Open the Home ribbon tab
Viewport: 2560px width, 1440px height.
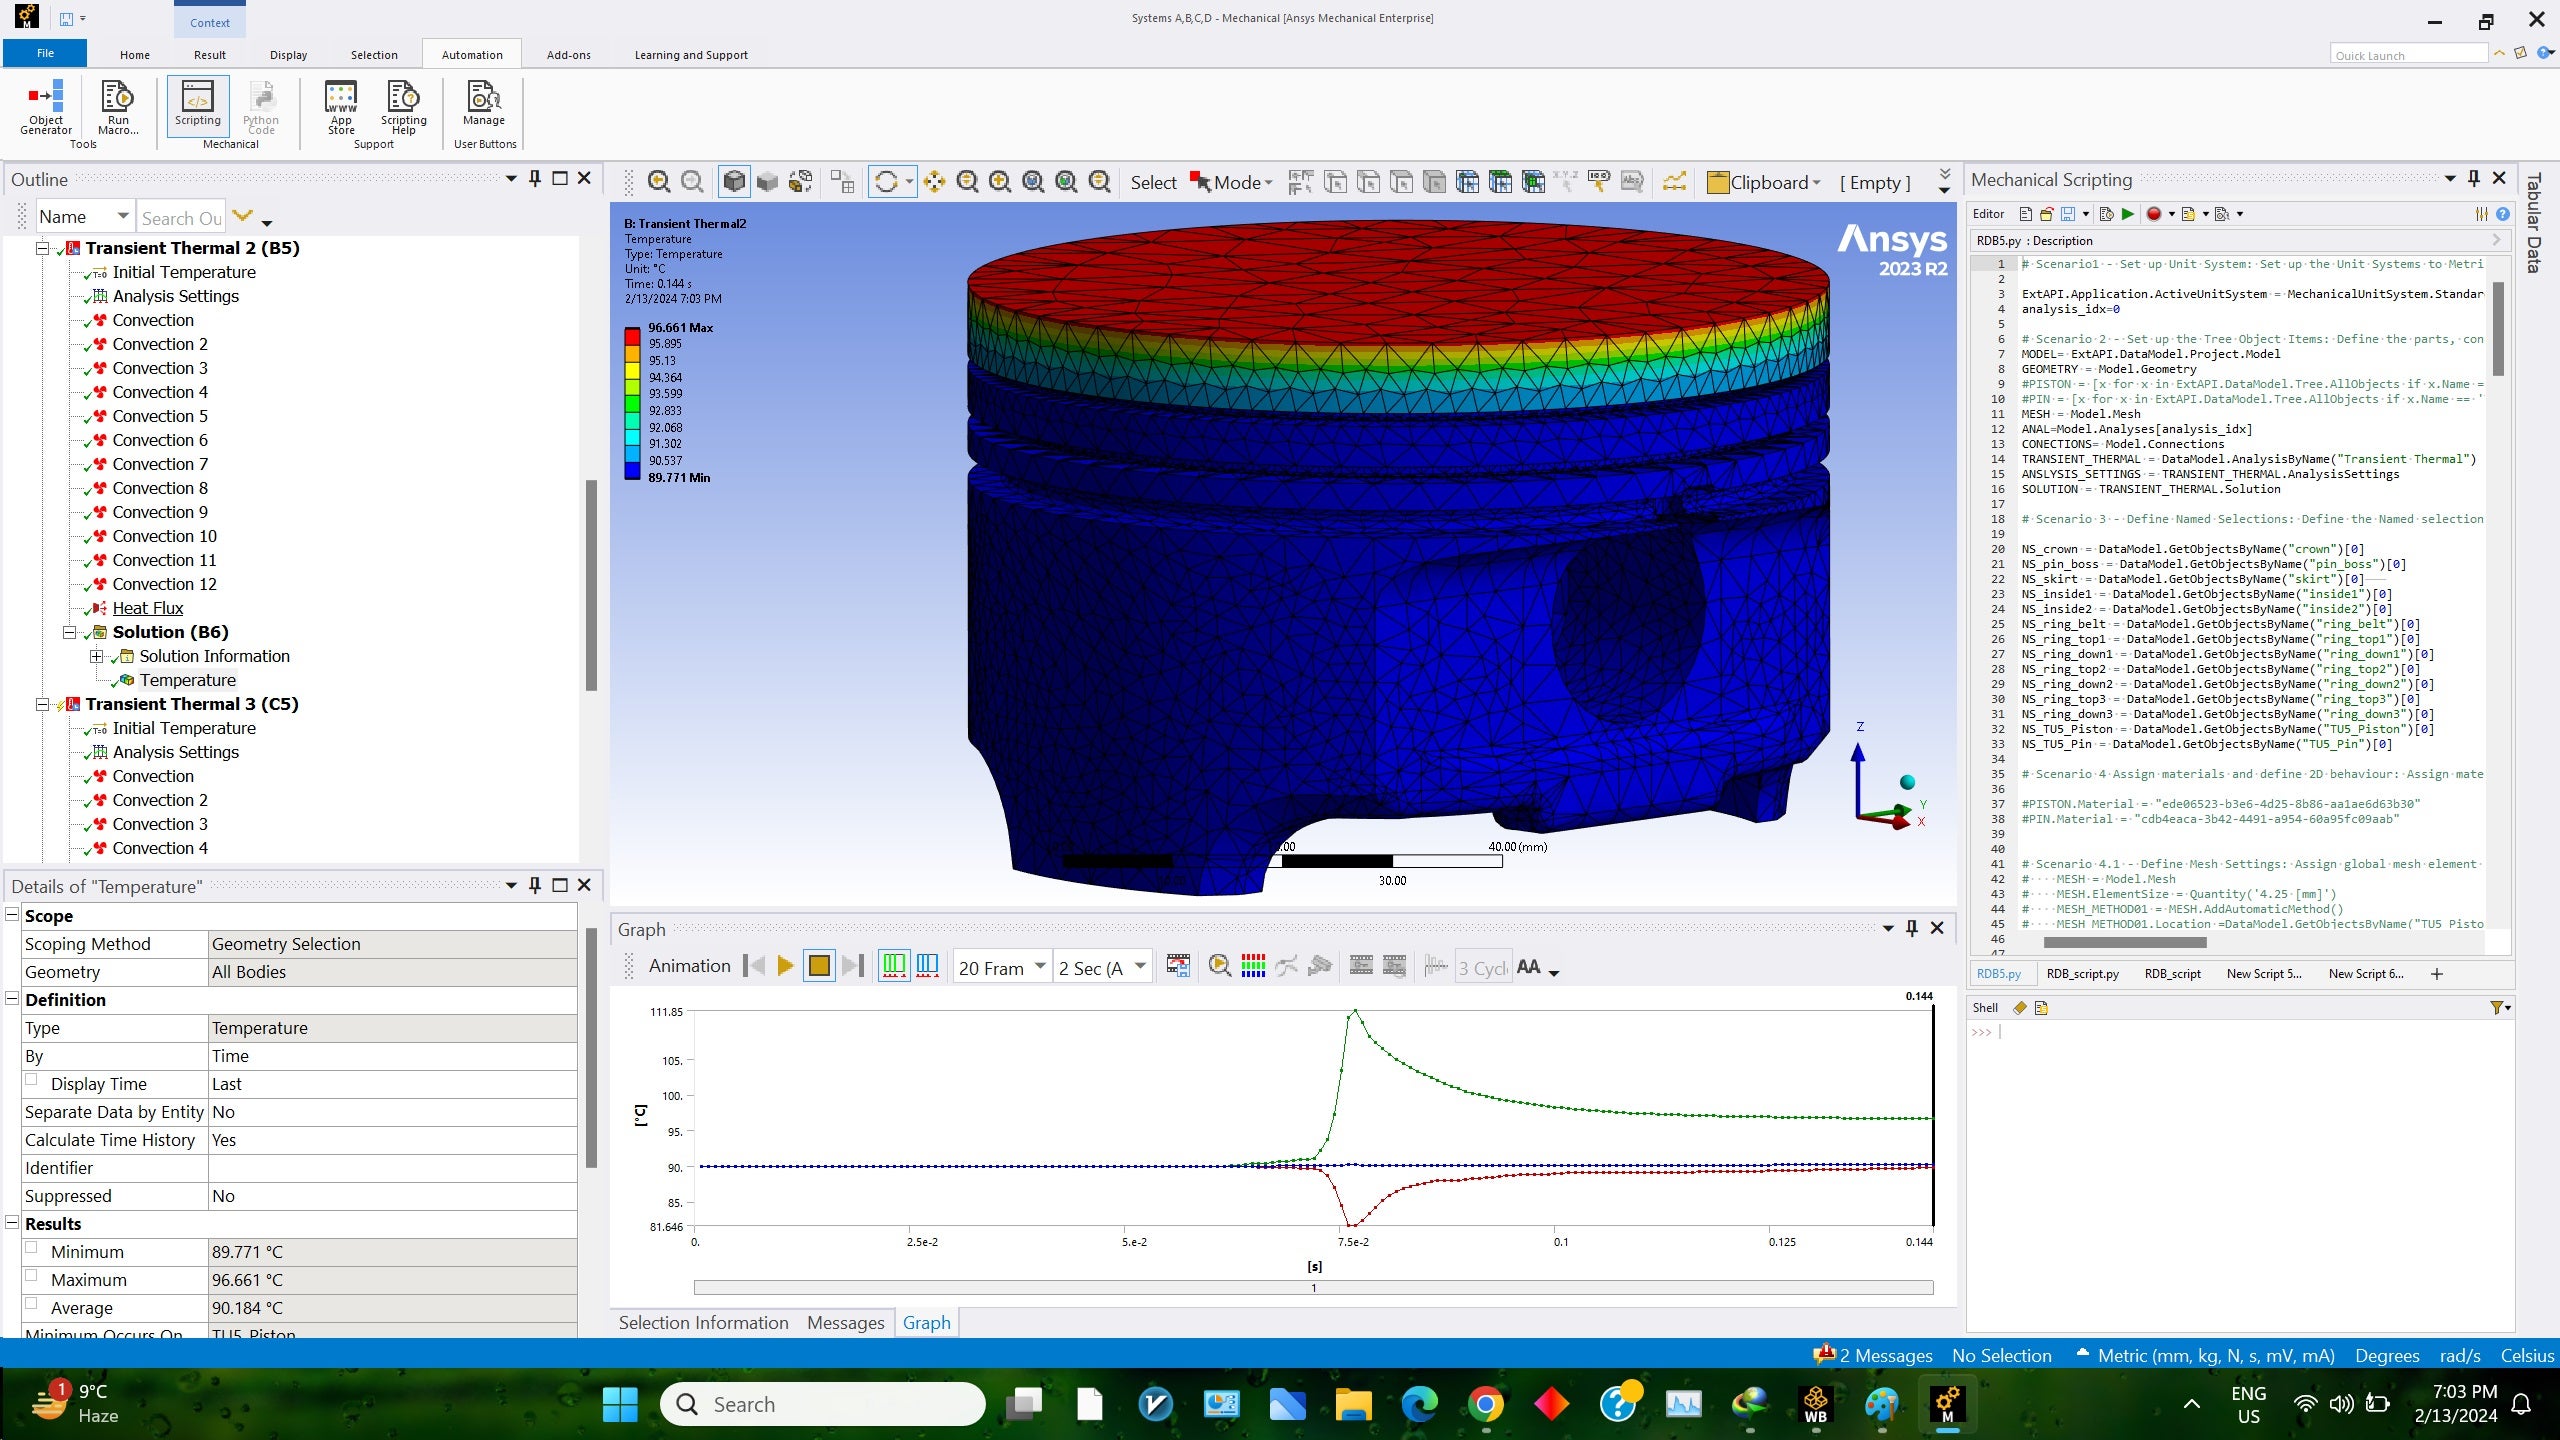135,55
